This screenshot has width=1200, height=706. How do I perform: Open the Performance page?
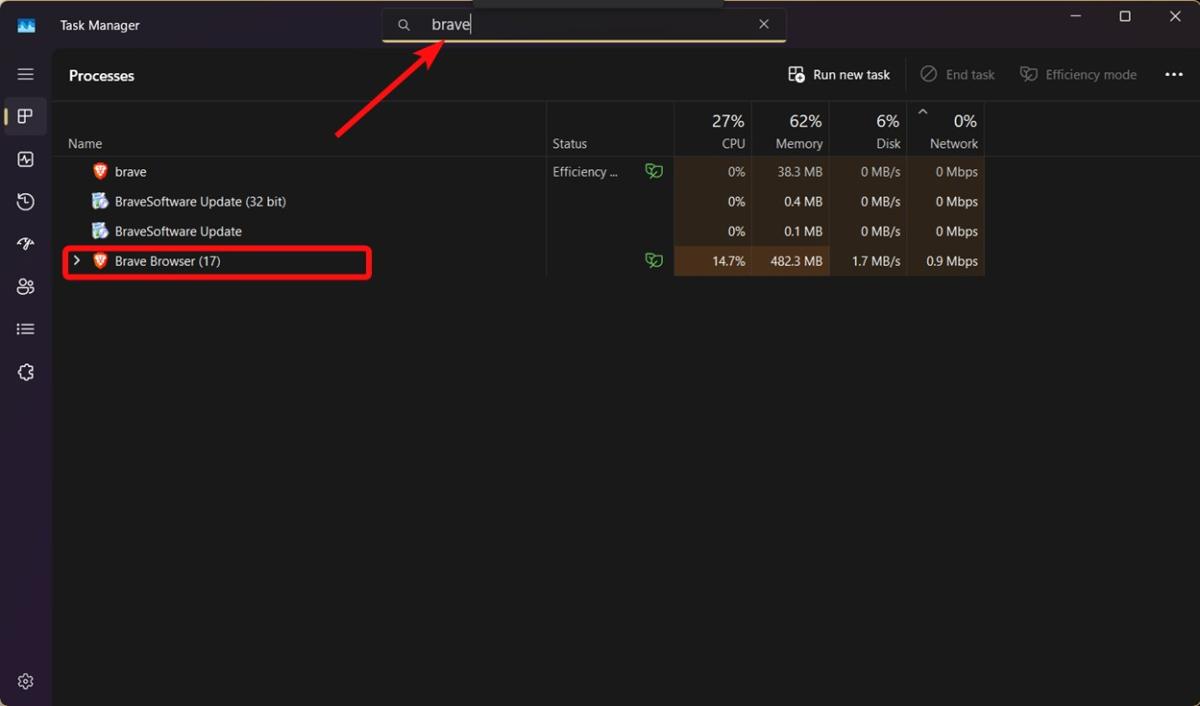point(25,159)
